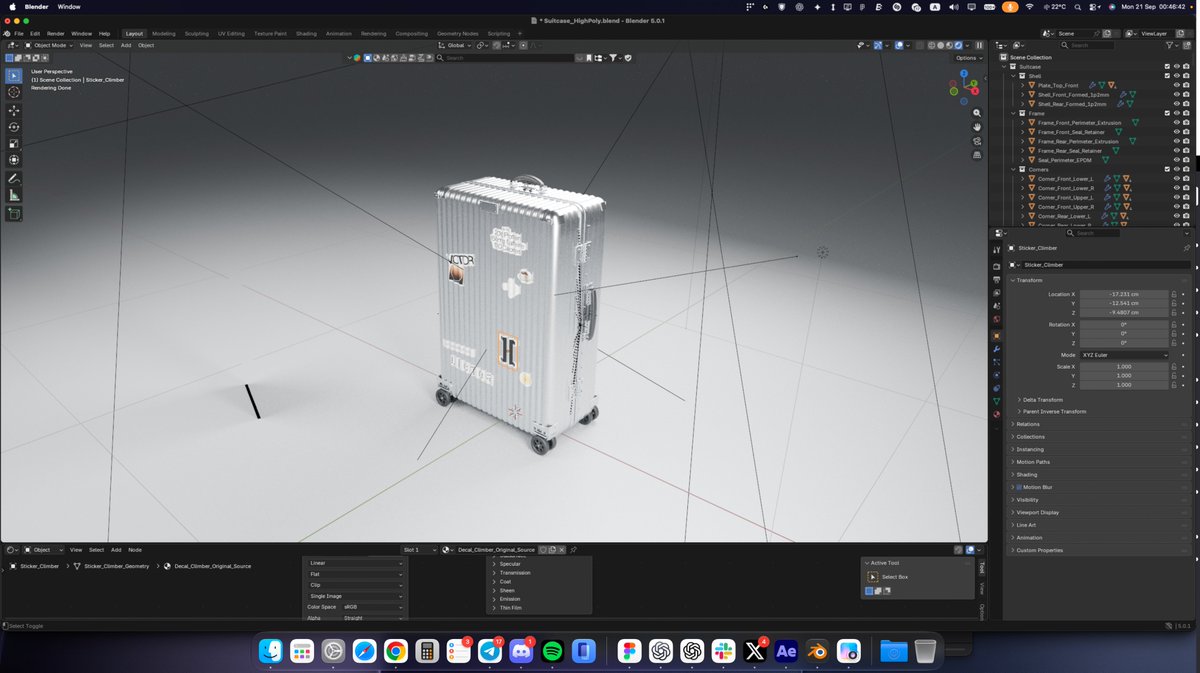
Task: Disable rendering of Shell_Front_Formed_1p2mm camera icon
Action: 1186,95
